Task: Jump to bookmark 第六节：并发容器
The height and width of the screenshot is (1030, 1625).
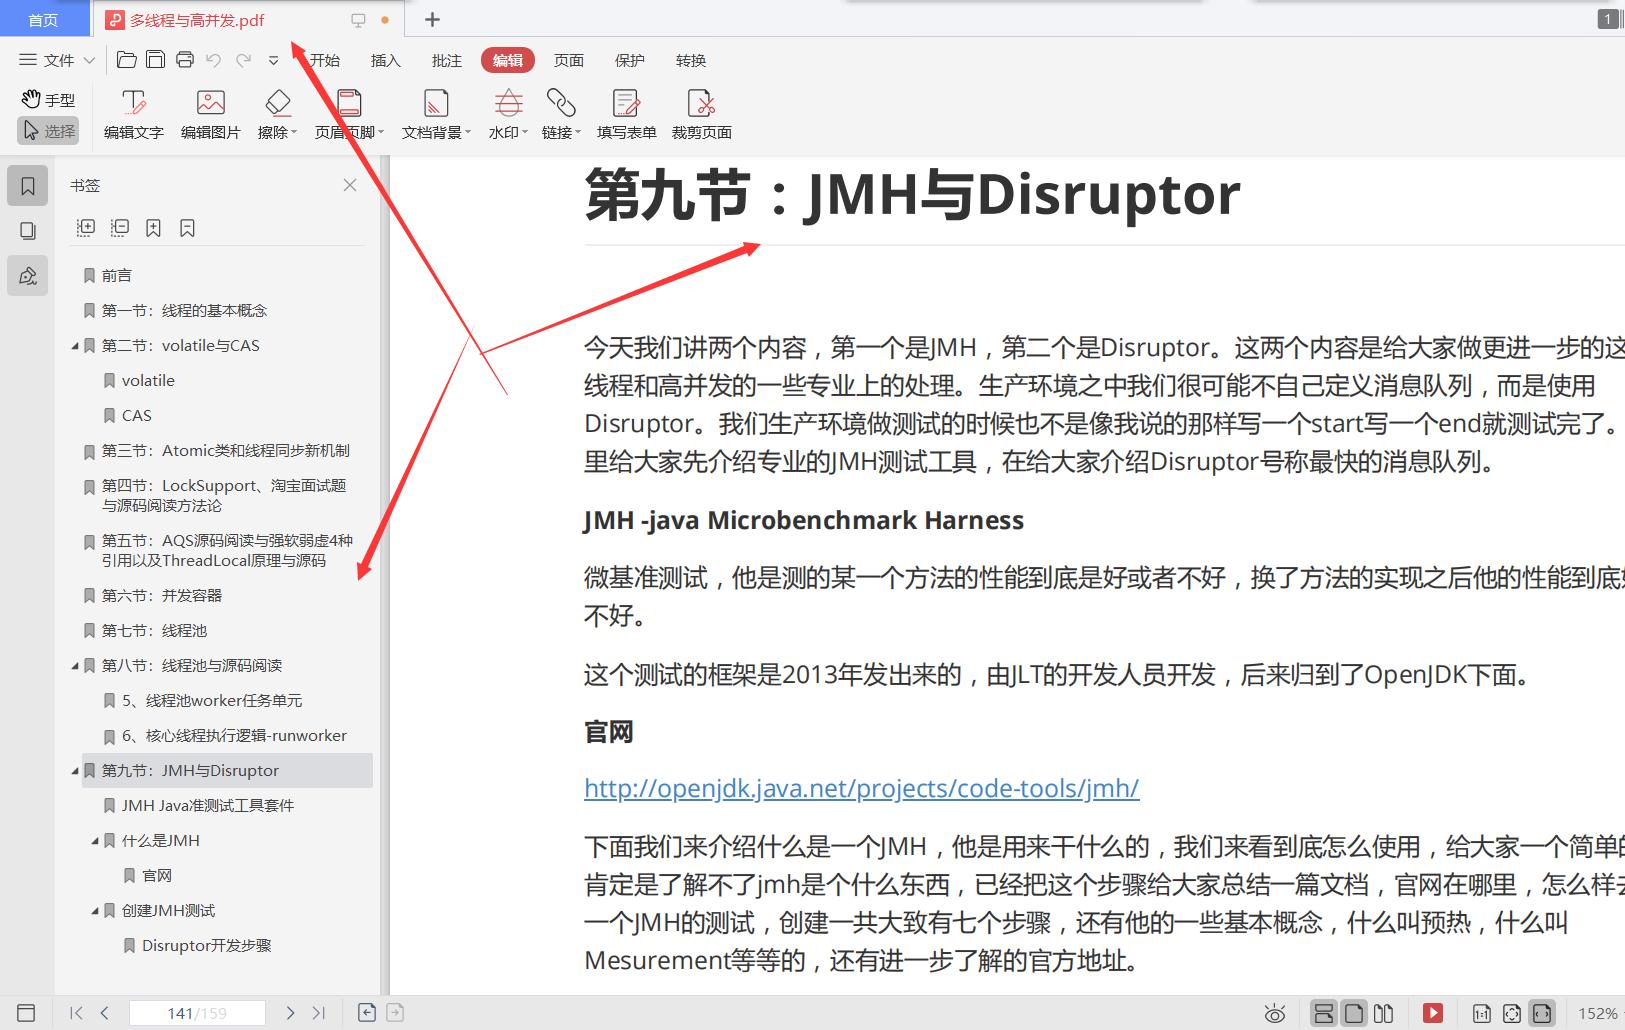Action: coord(161,596)
